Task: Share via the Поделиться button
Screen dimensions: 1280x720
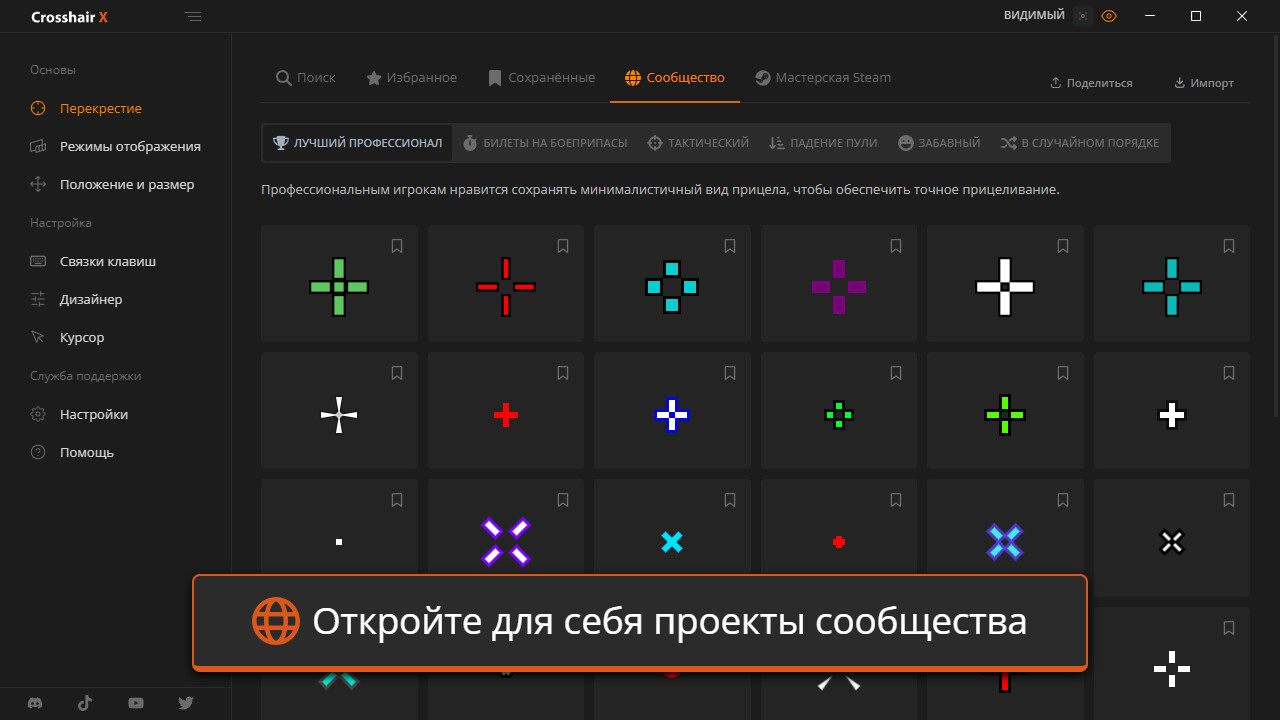Action: [x=1091, y=83]
